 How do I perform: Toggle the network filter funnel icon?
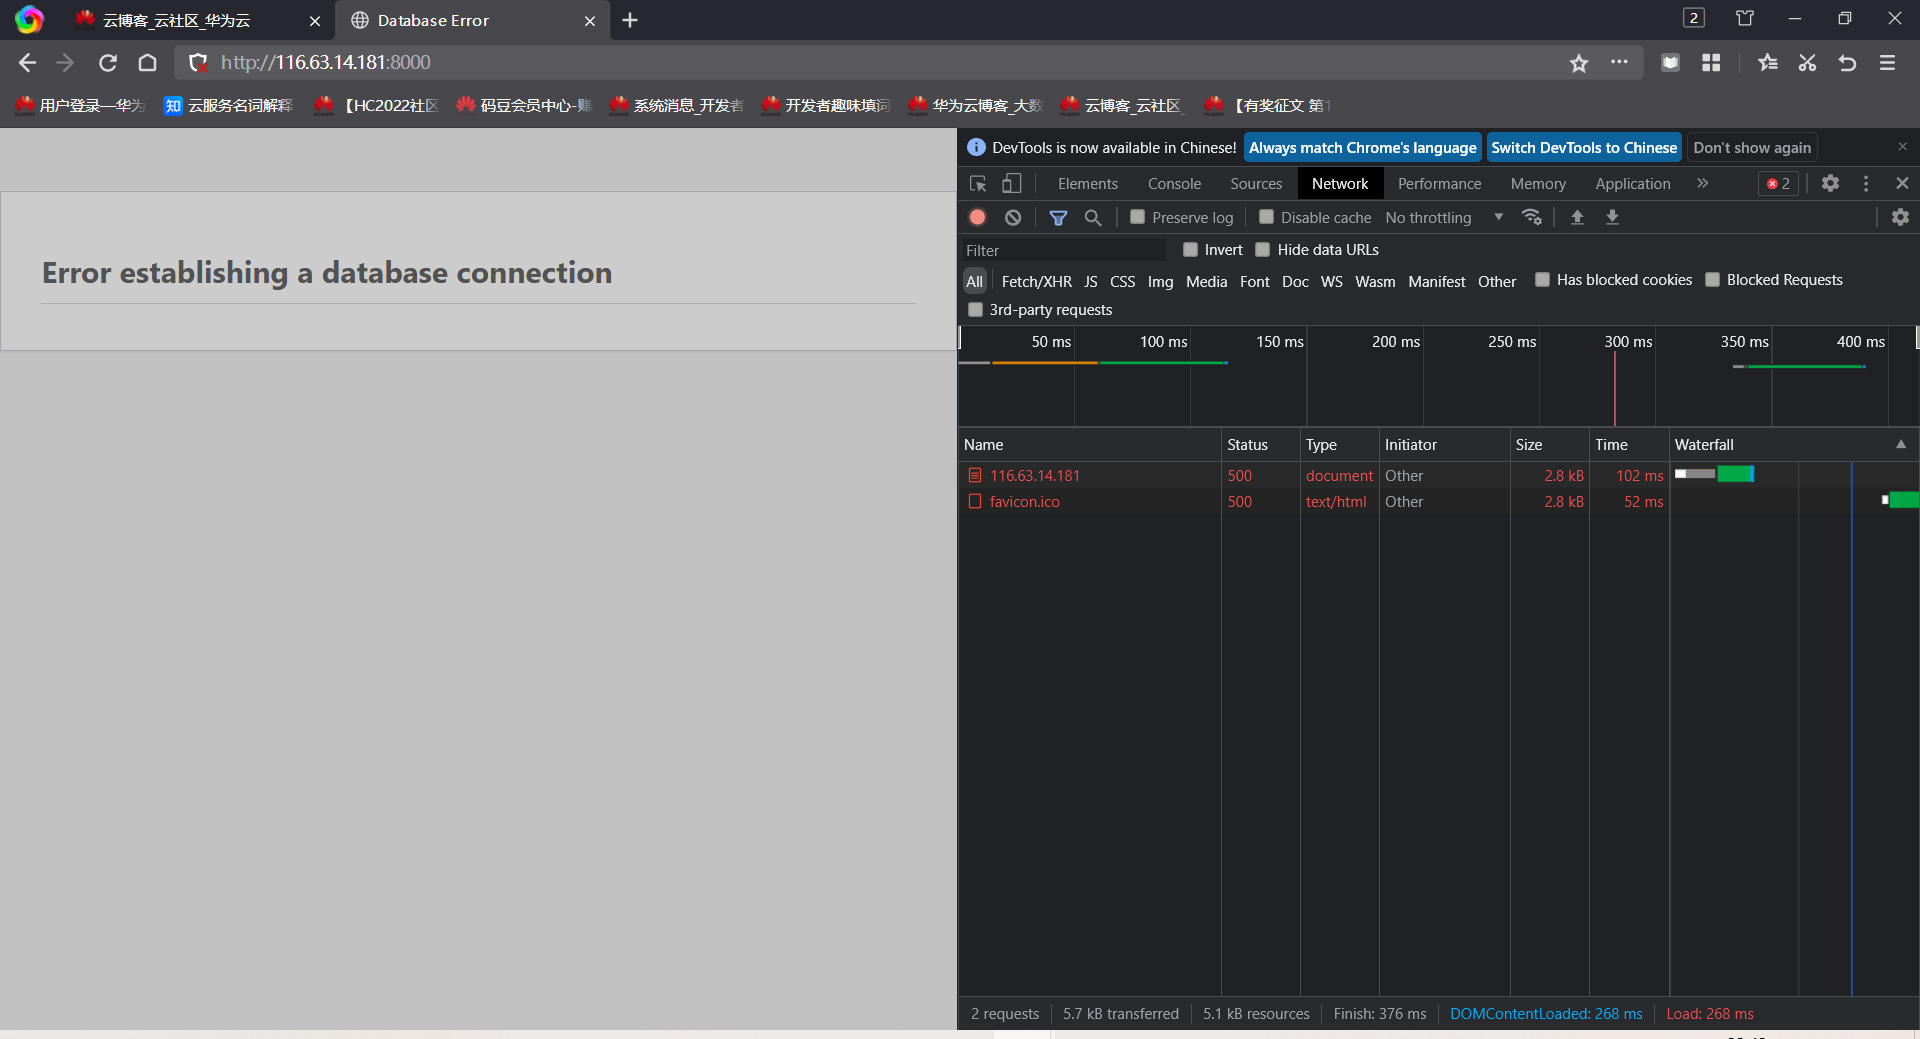click(x=1058, y=217)
